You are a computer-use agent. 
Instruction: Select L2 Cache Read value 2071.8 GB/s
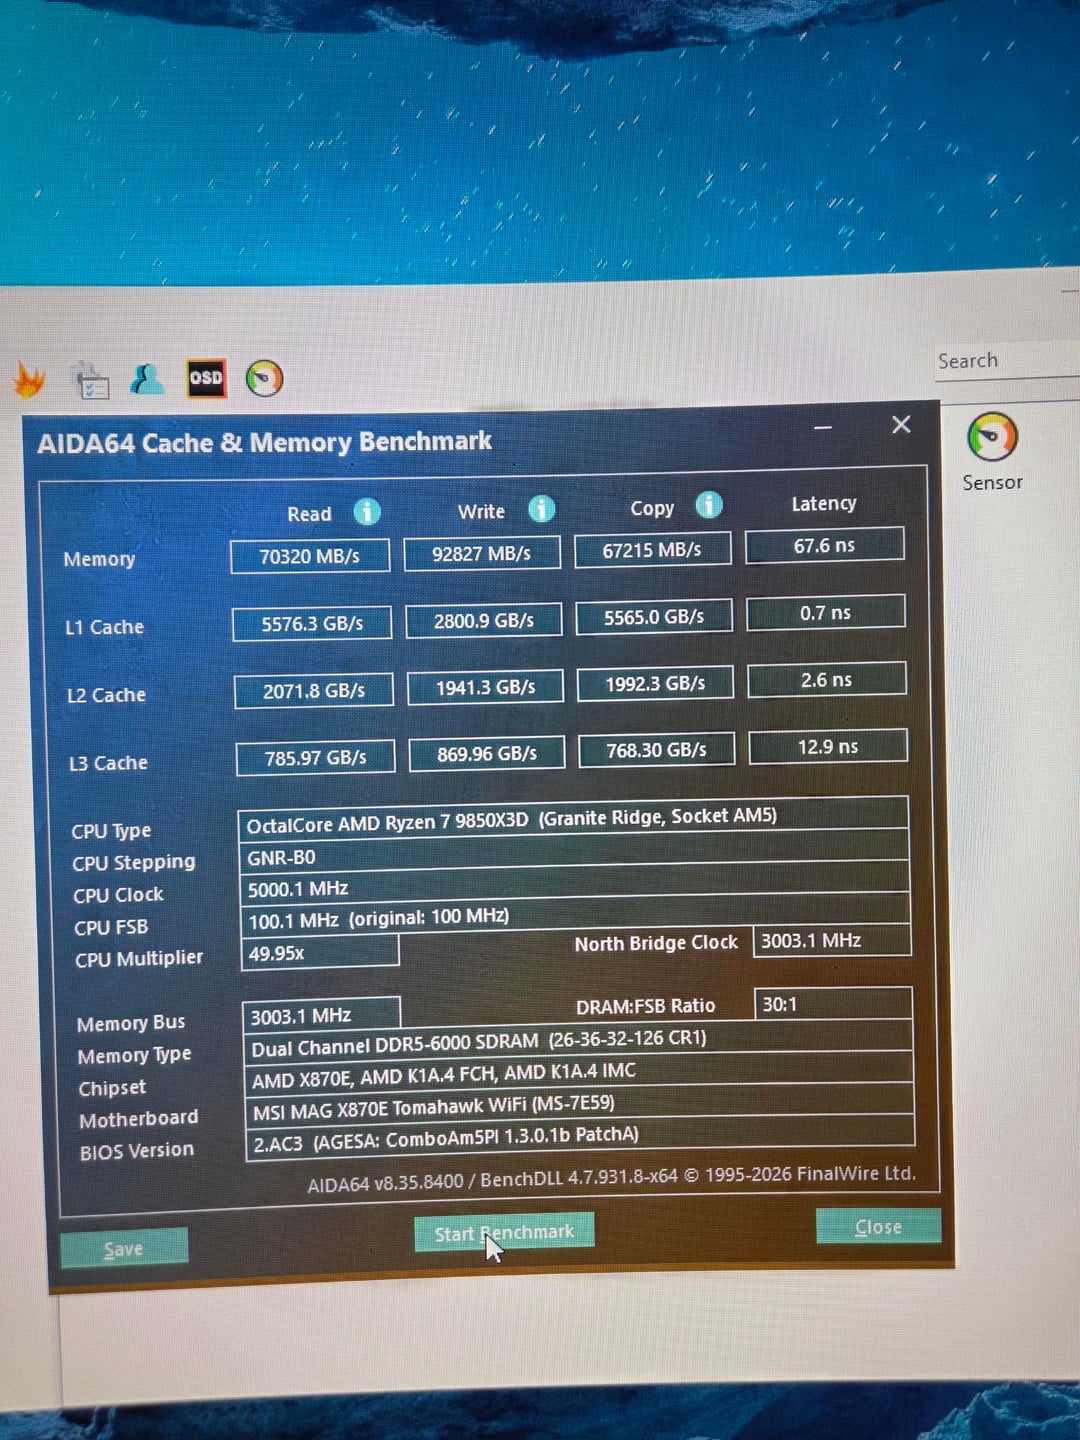[x=314, y=691]
